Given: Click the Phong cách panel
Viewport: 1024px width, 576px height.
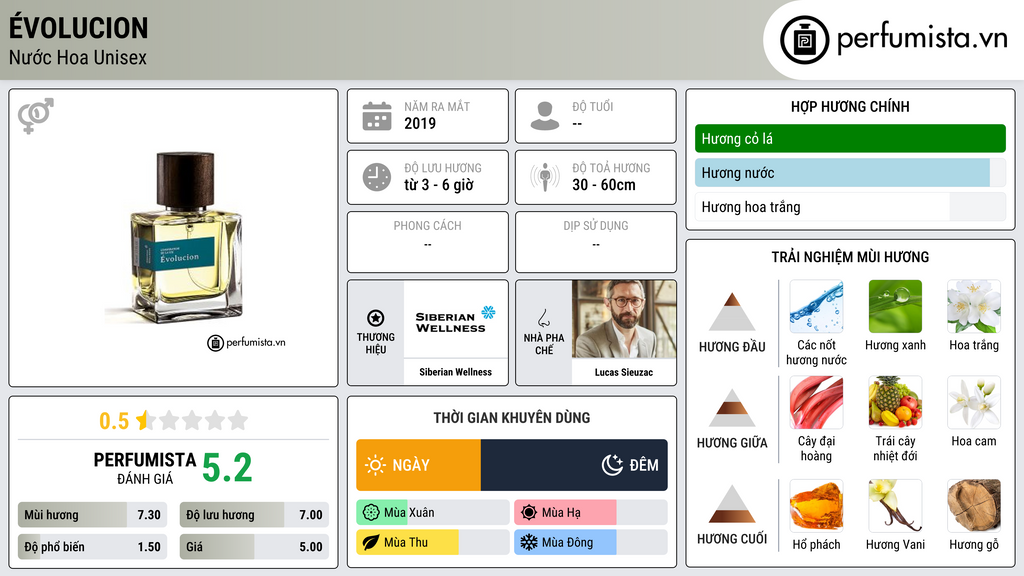Looking at the screenshot, I should tap(428, 242).
